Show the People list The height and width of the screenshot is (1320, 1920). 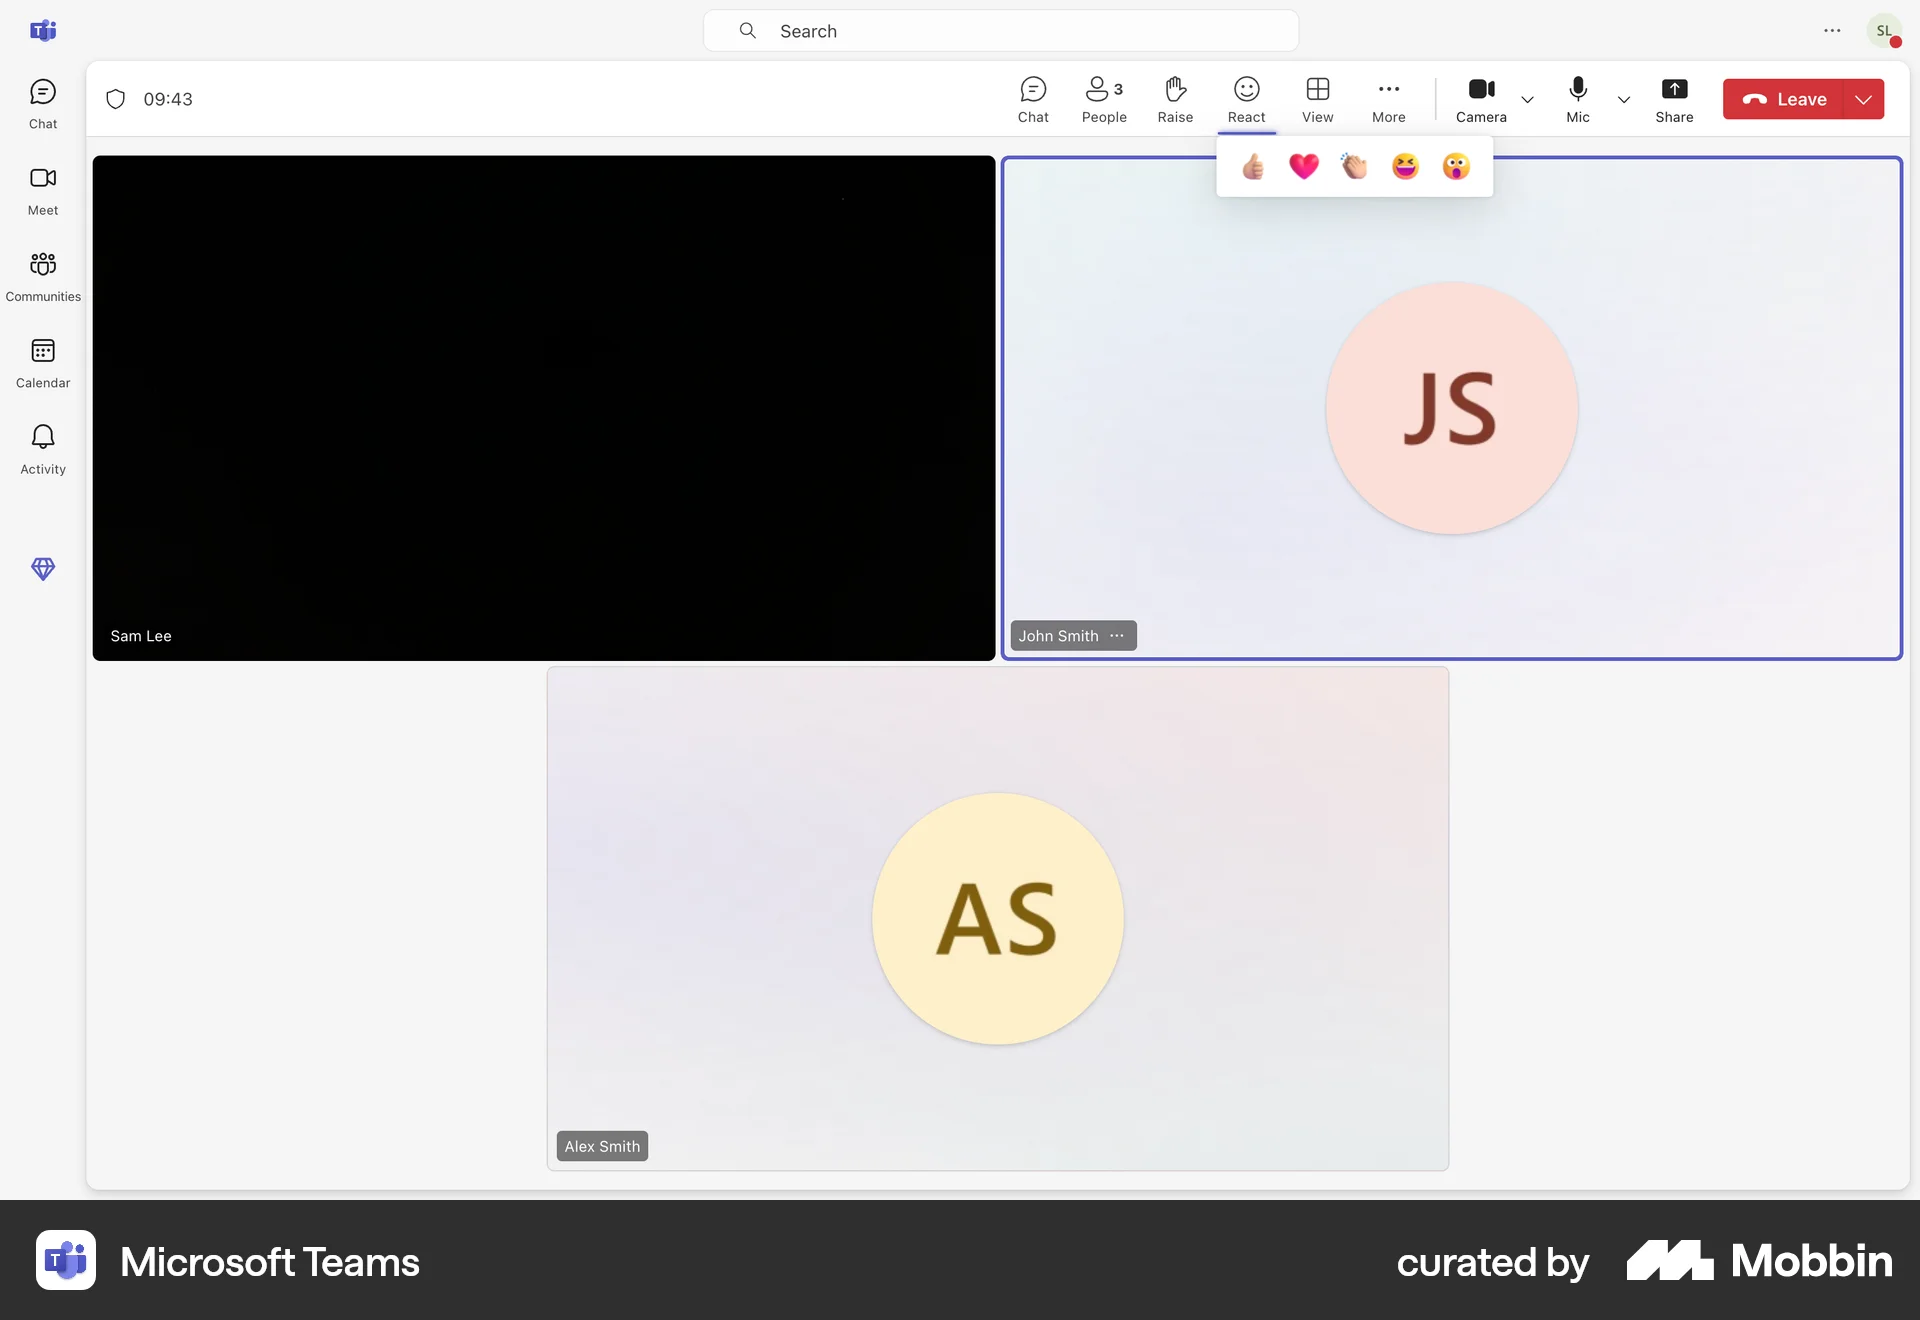(1103, 98)
